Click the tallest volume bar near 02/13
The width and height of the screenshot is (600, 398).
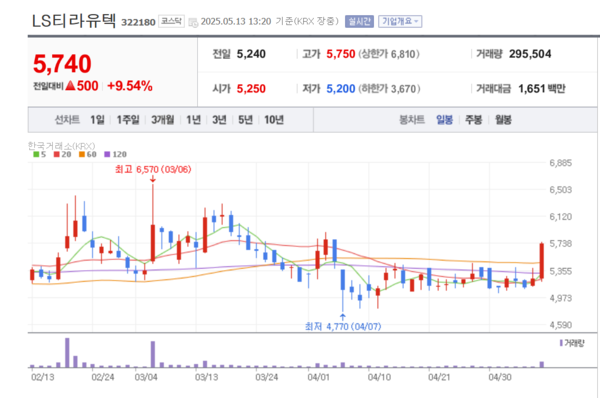67,352
